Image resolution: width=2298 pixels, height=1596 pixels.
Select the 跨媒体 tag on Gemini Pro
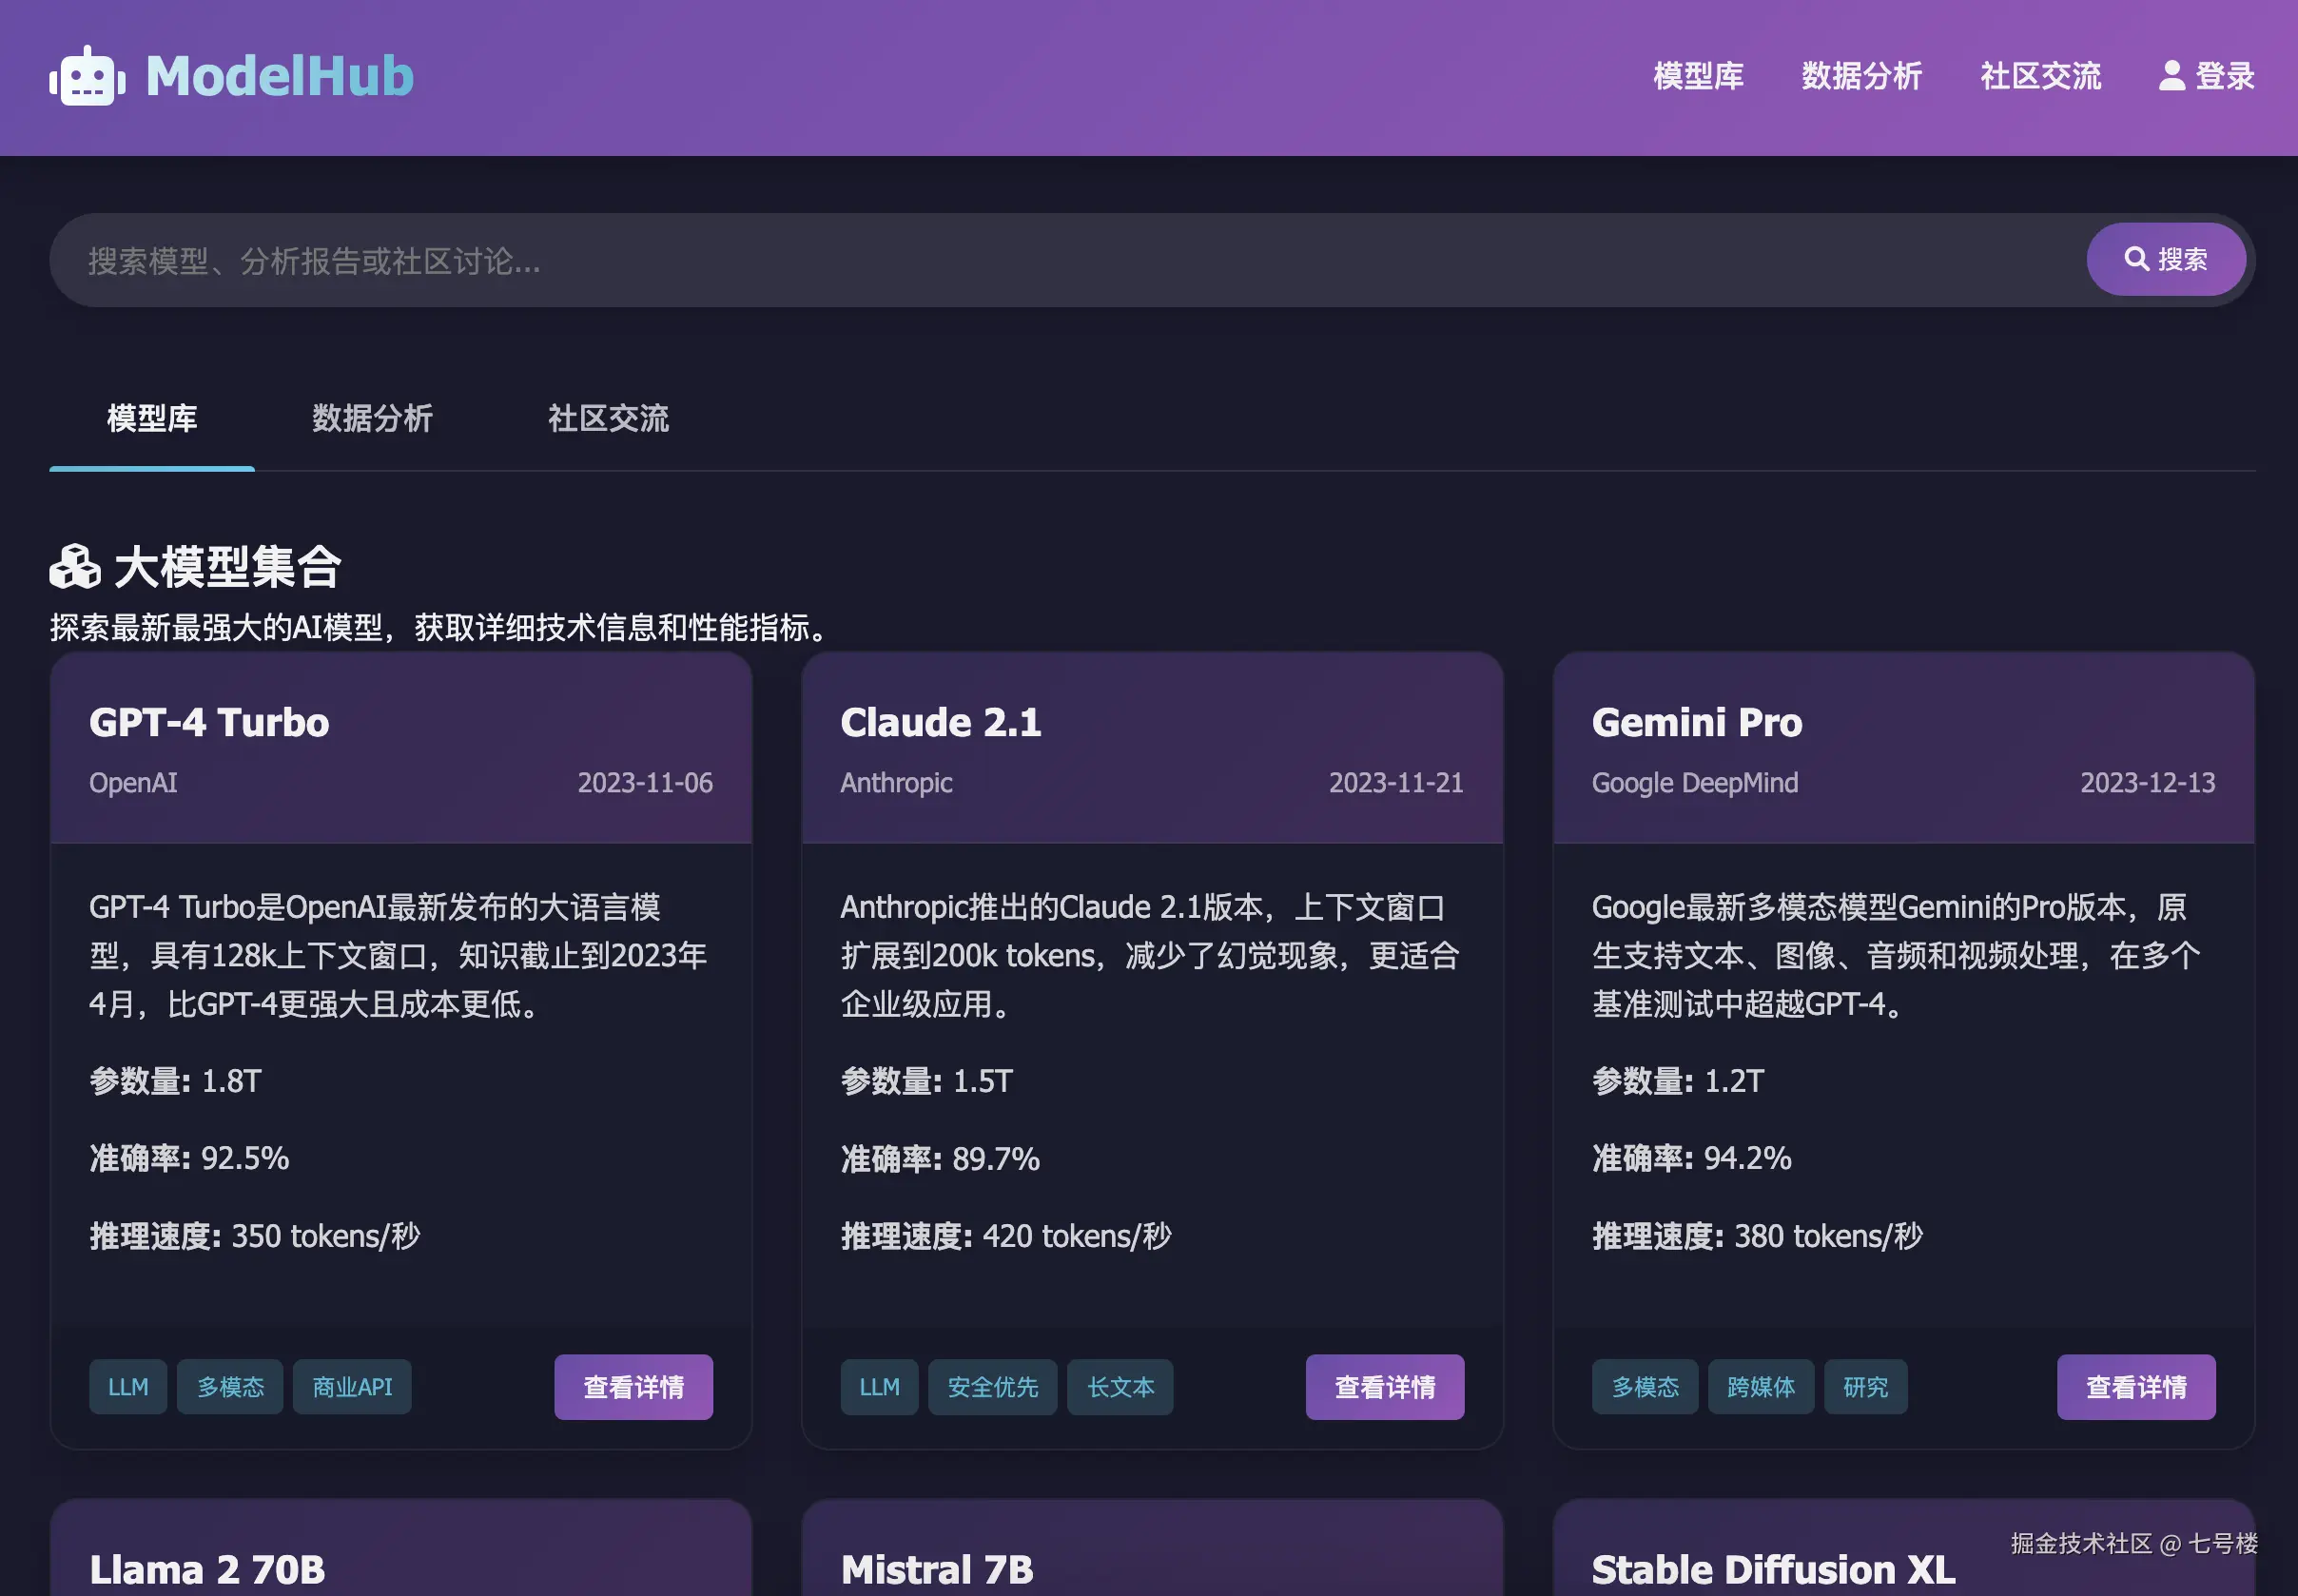[1761, 1386]
